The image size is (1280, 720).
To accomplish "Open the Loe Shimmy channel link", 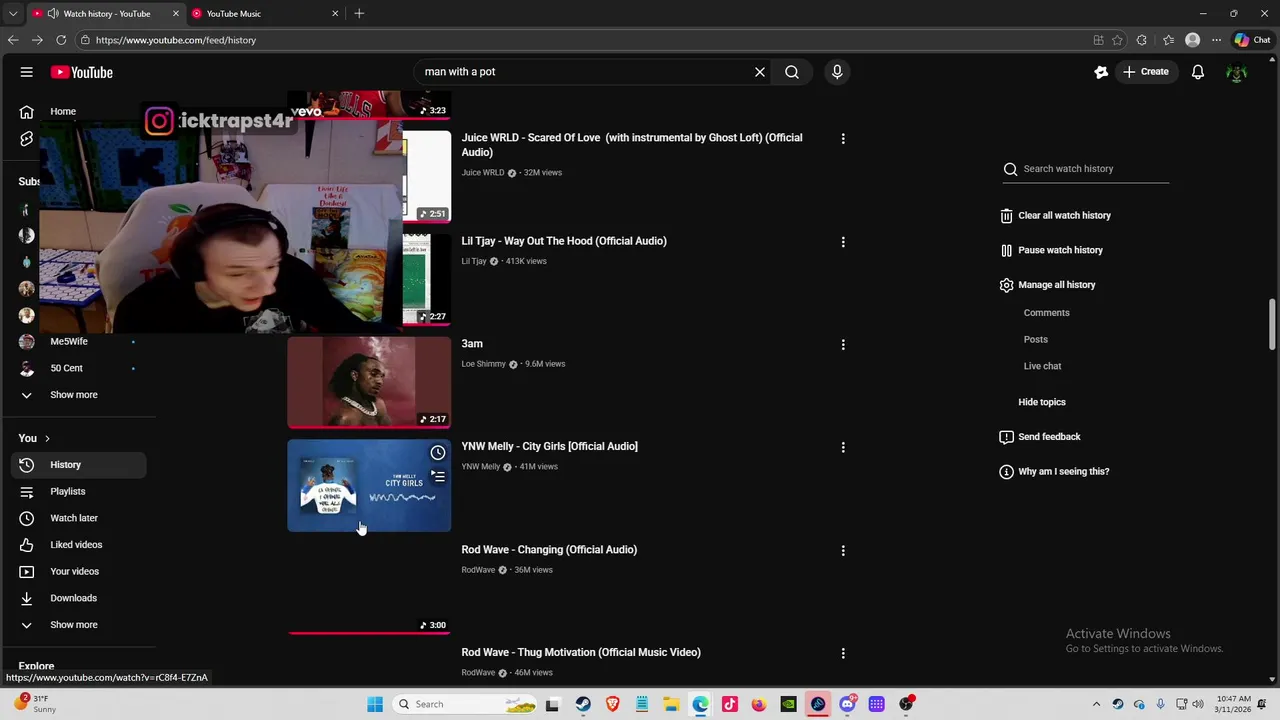I will click(483, 364).
